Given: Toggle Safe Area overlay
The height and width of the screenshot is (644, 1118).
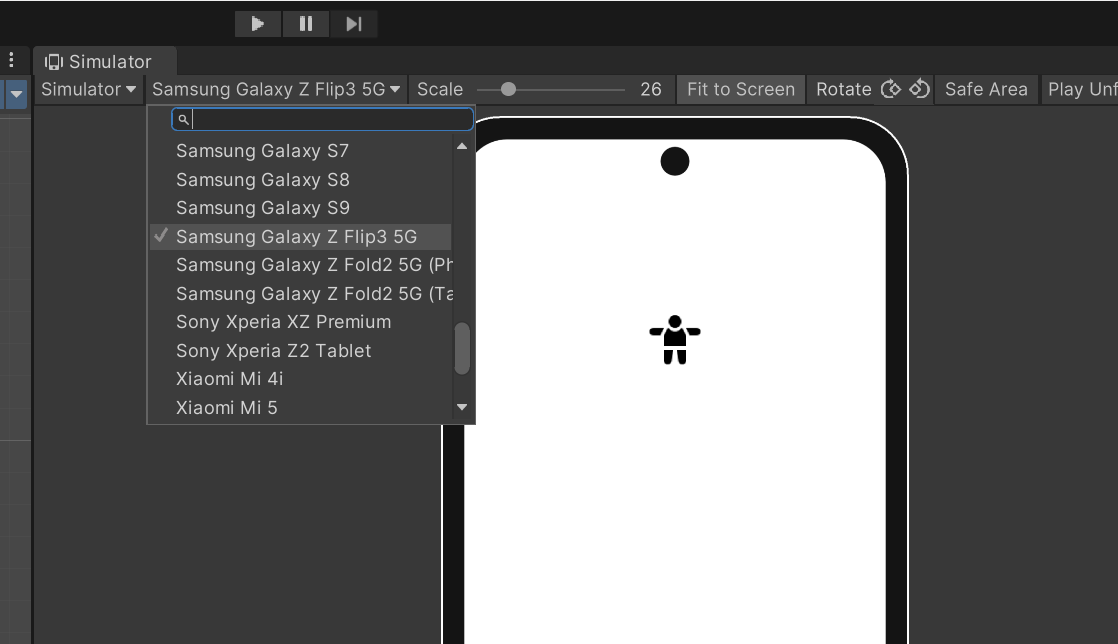Looking at the screenshot, I should [986, 89].
